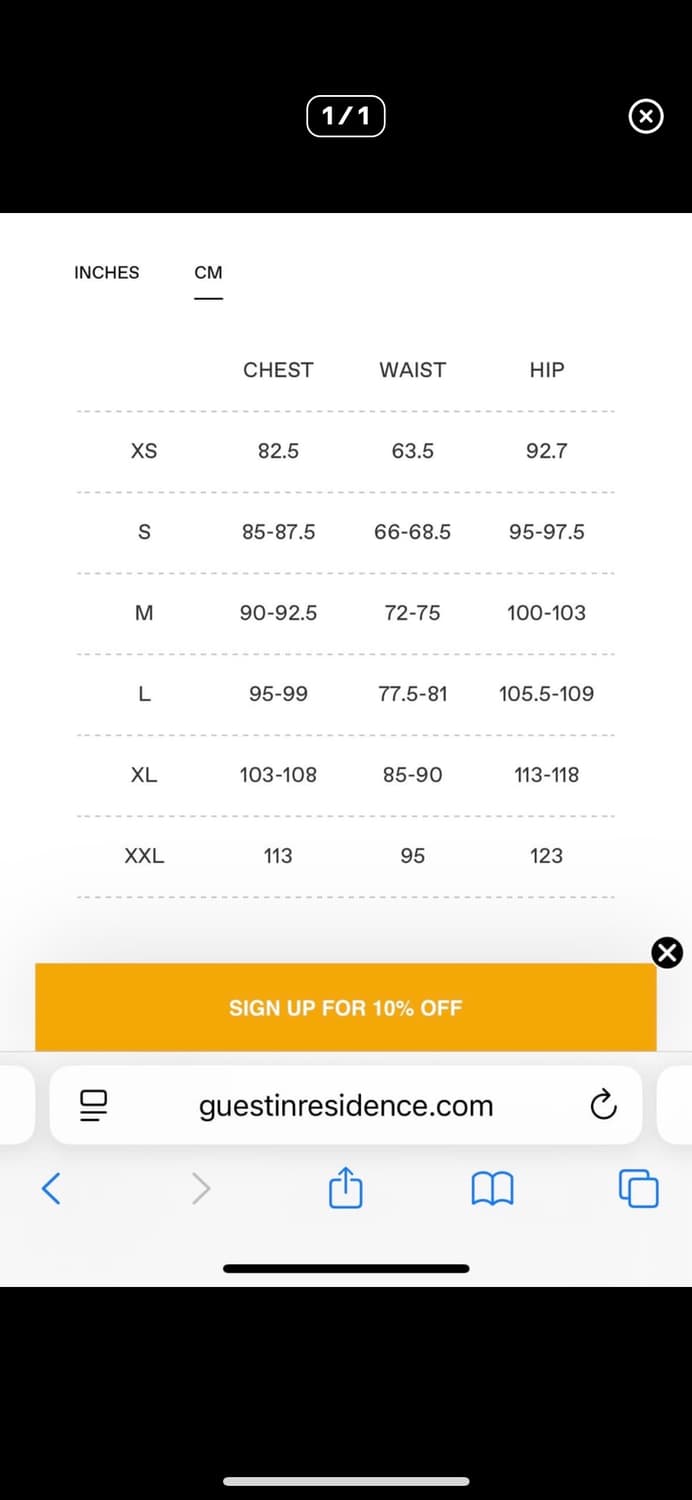692x1500 pixels.
Task: Tap the XXL size row label
Action: [x=144, y=856]
